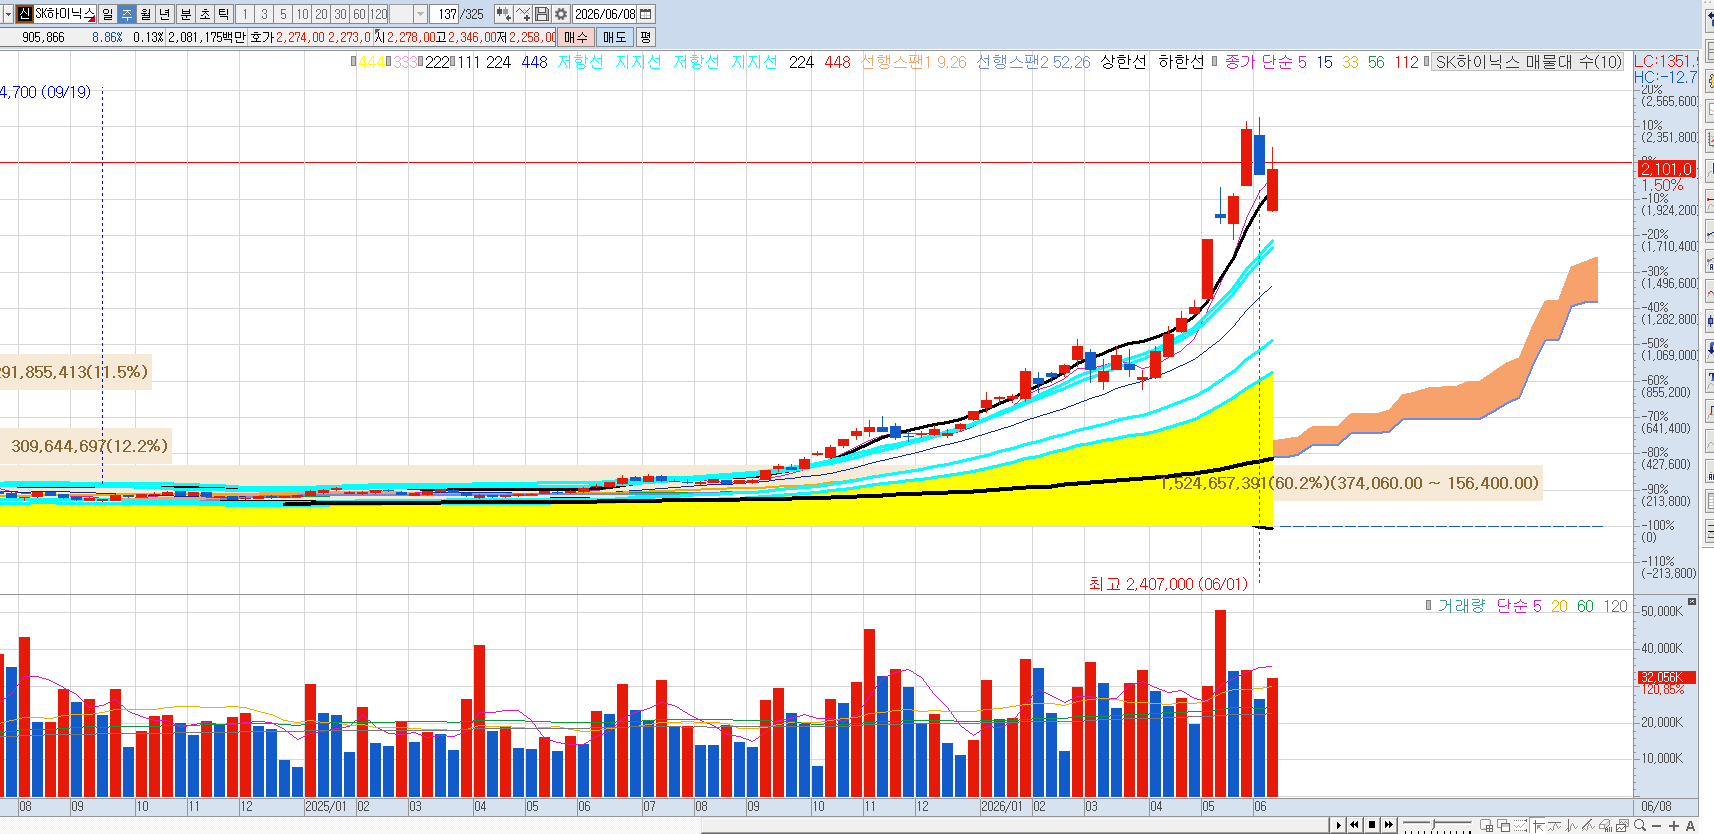Viewport: 1714px width, 834px height.
Task: Select the 초 second period toggle
Action: tap(204, 14)
